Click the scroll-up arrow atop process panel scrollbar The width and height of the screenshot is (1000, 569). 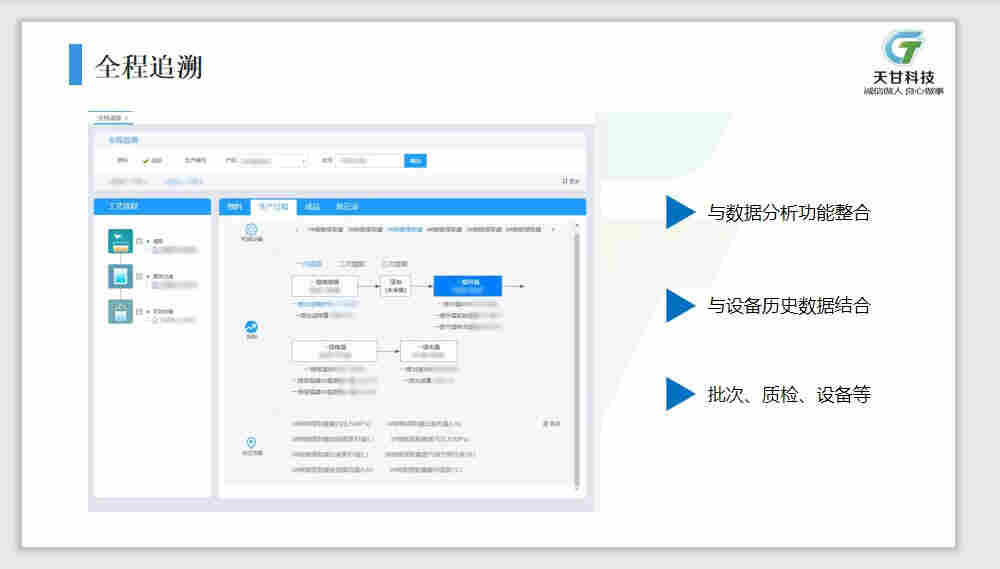point(577,226)
